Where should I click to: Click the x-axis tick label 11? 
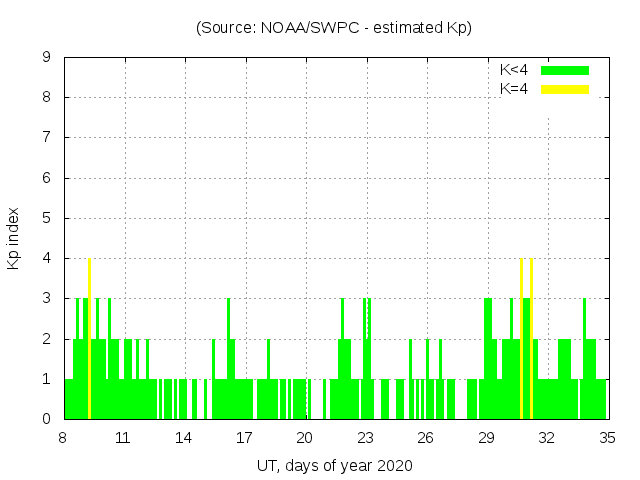click(x=123, y=437)
